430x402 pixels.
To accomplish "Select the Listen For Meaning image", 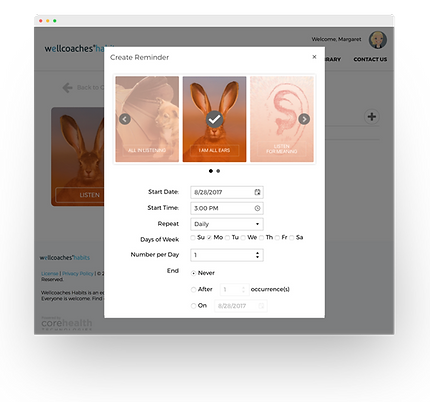I will point(282,119).
